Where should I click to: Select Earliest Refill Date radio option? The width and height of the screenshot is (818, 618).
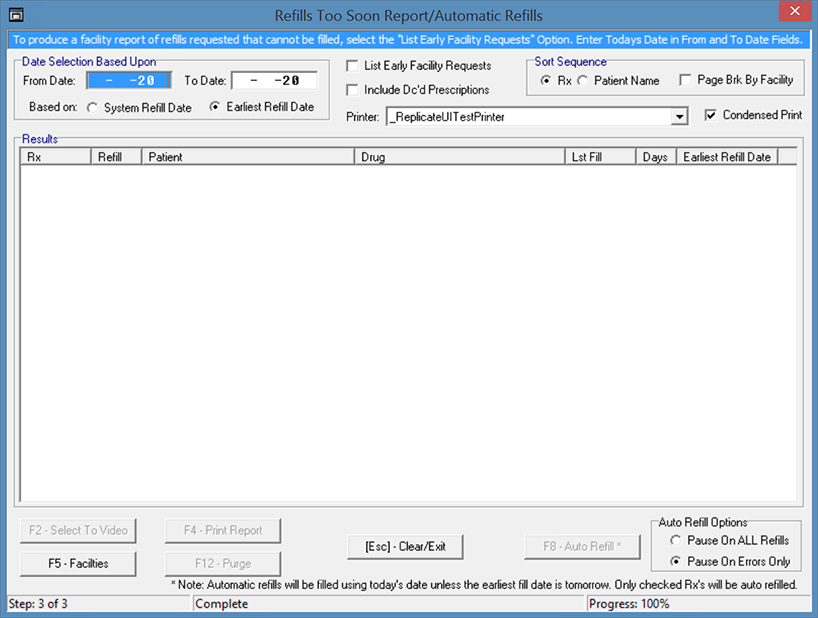click(x=215, y=108)
